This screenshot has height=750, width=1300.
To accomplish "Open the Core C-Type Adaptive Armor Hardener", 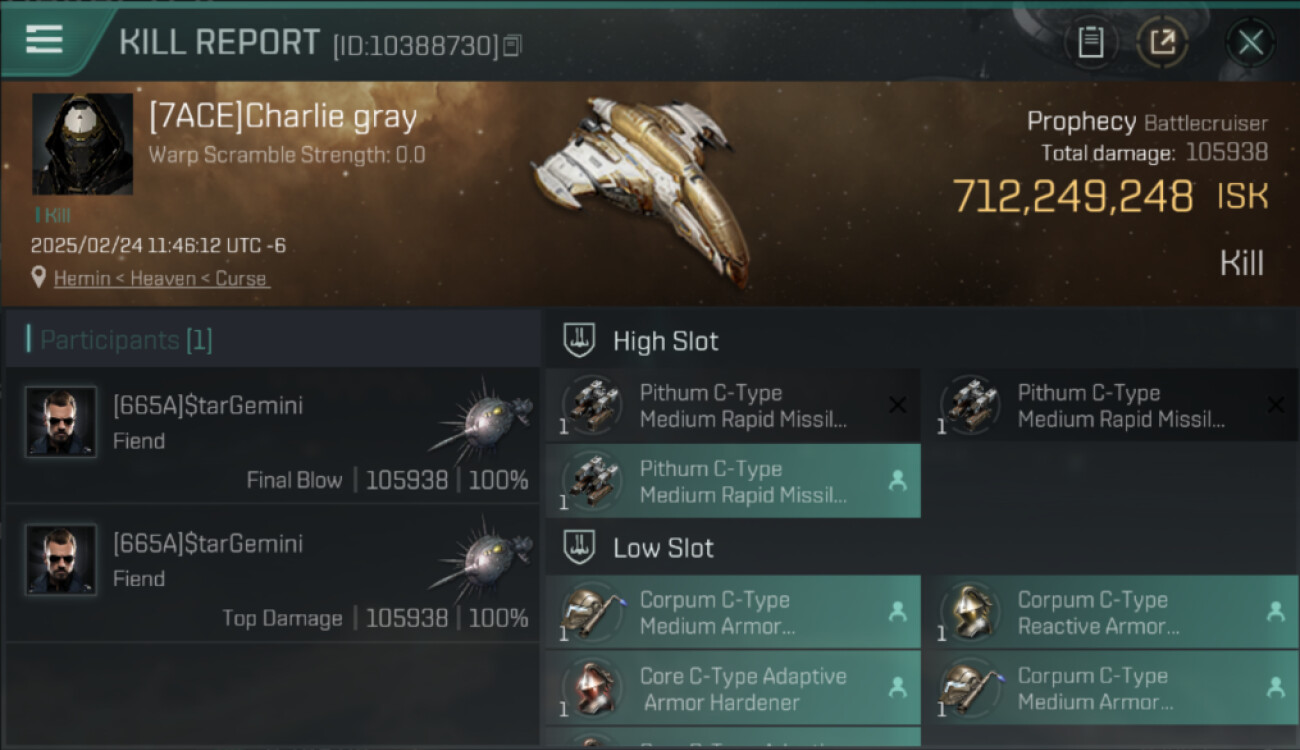I will (x=732, y=688).
